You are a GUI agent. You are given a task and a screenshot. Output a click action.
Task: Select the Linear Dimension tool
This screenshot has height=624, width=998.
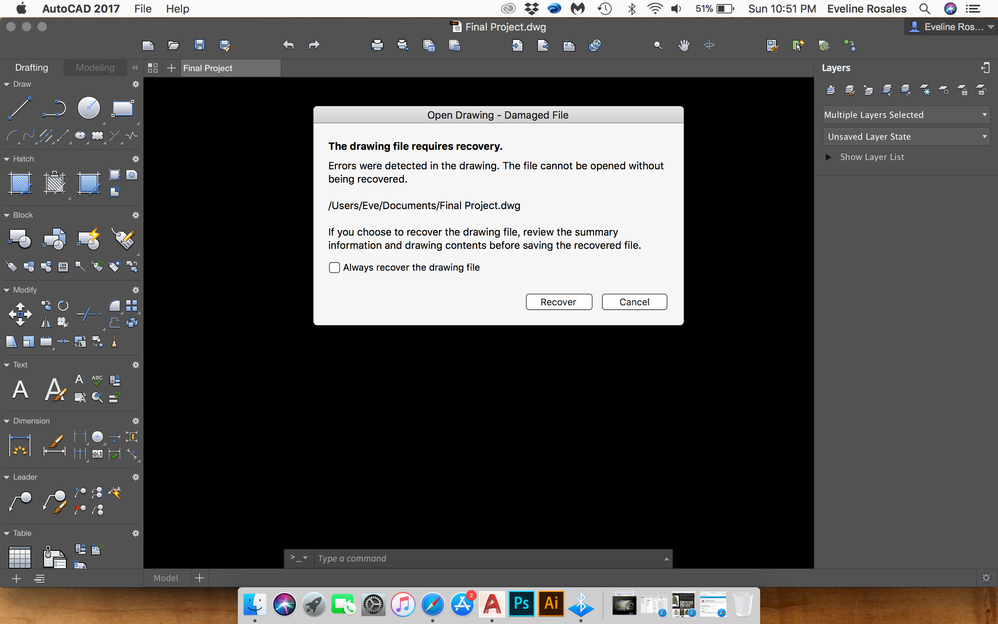click(20, 445)
